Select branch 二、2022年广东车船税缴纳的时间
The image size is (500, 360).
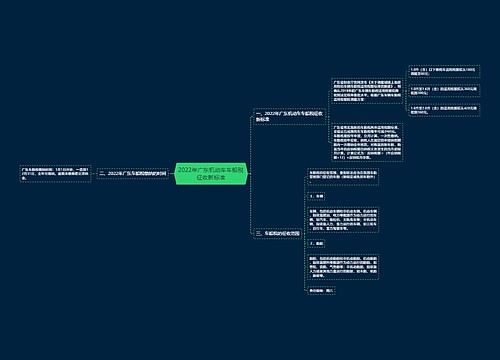pos(133,174)
